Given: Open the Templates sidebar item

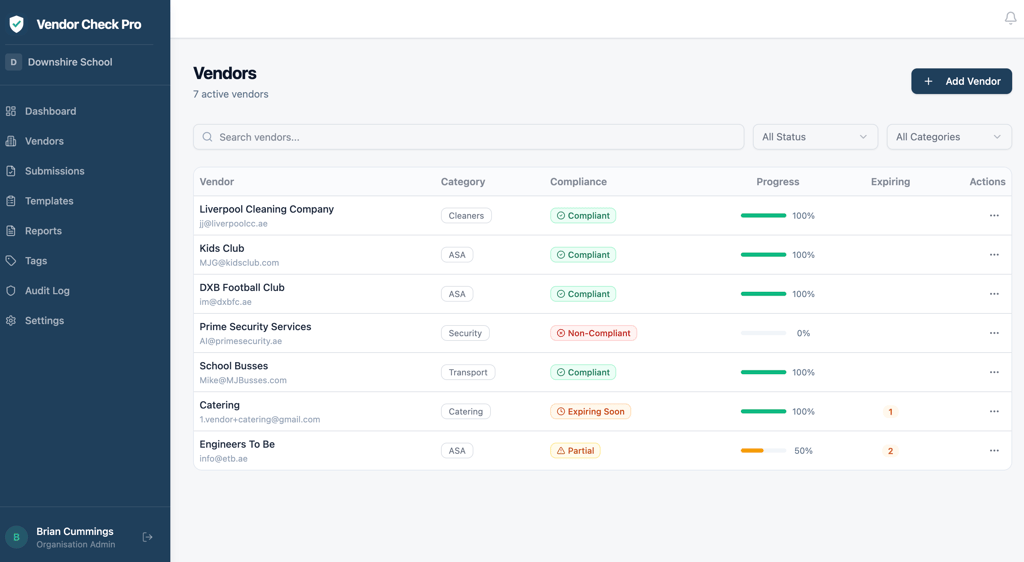Looking at the screenshot, I should (x=49, y=201).
